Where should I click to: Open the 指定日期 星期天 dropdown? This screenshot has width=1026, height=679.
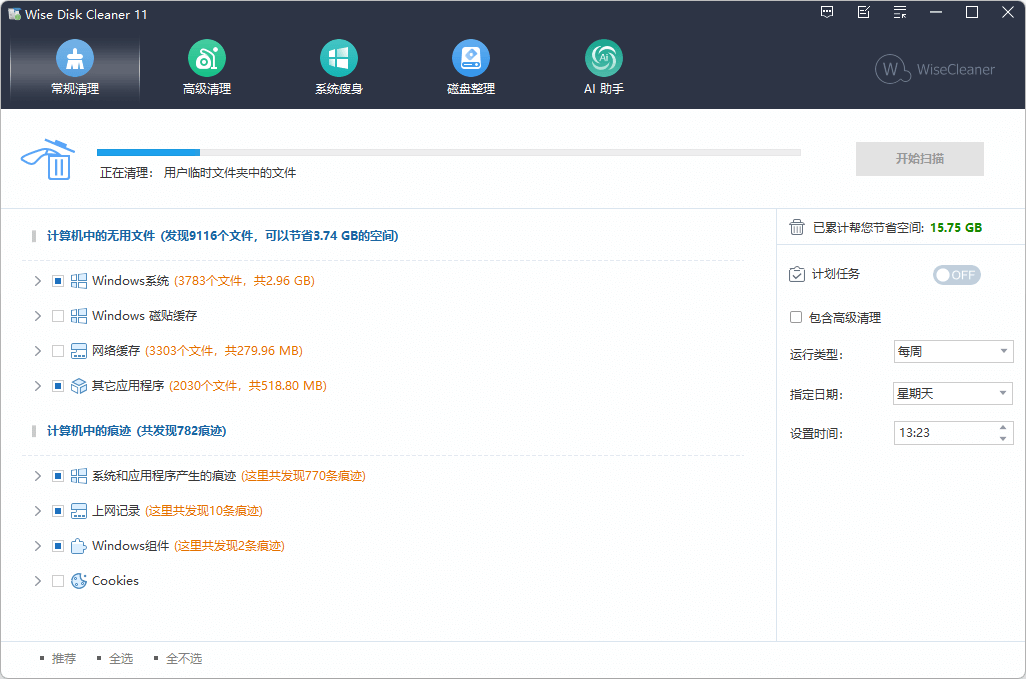click(x=953, y=393)
